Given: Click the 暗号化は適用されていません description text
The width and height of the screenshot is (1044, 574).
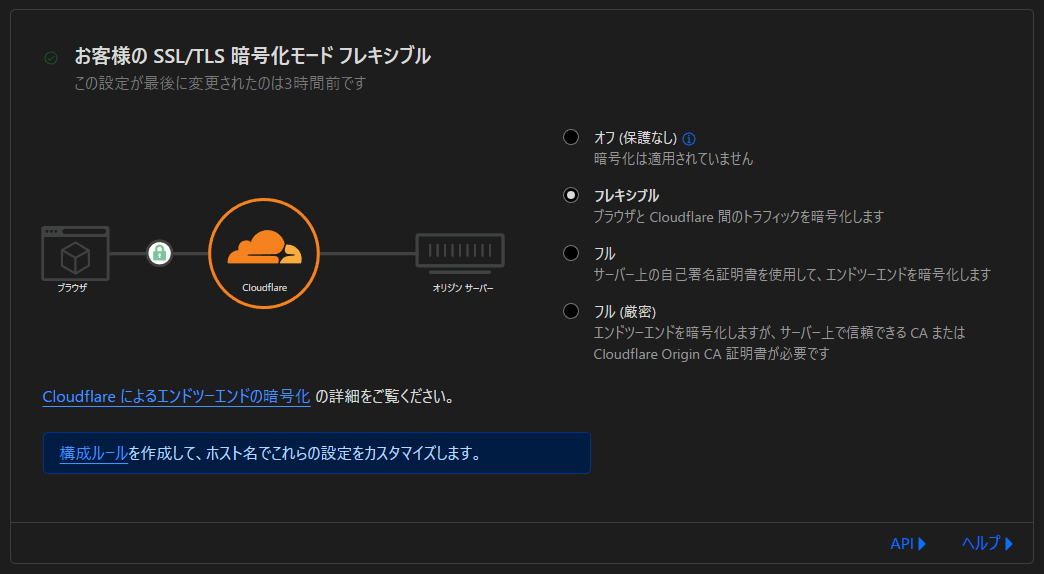Looking at the screenshot, I should pyautogui.click(x=673, y=158).
